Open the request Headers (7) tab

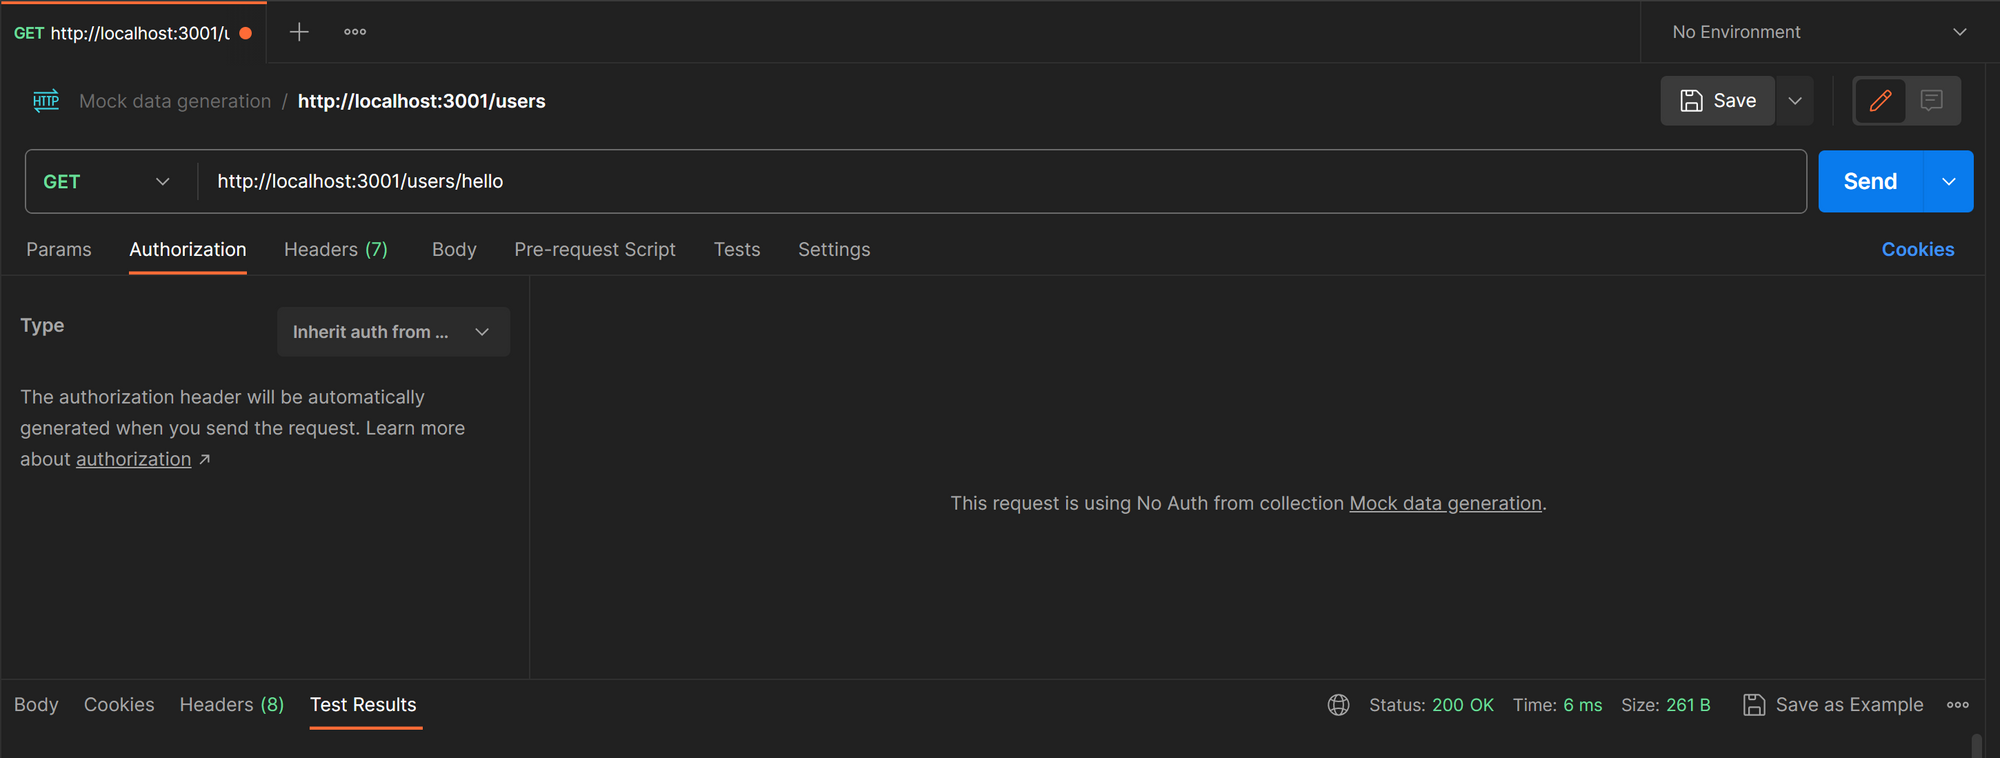point(336,250)
